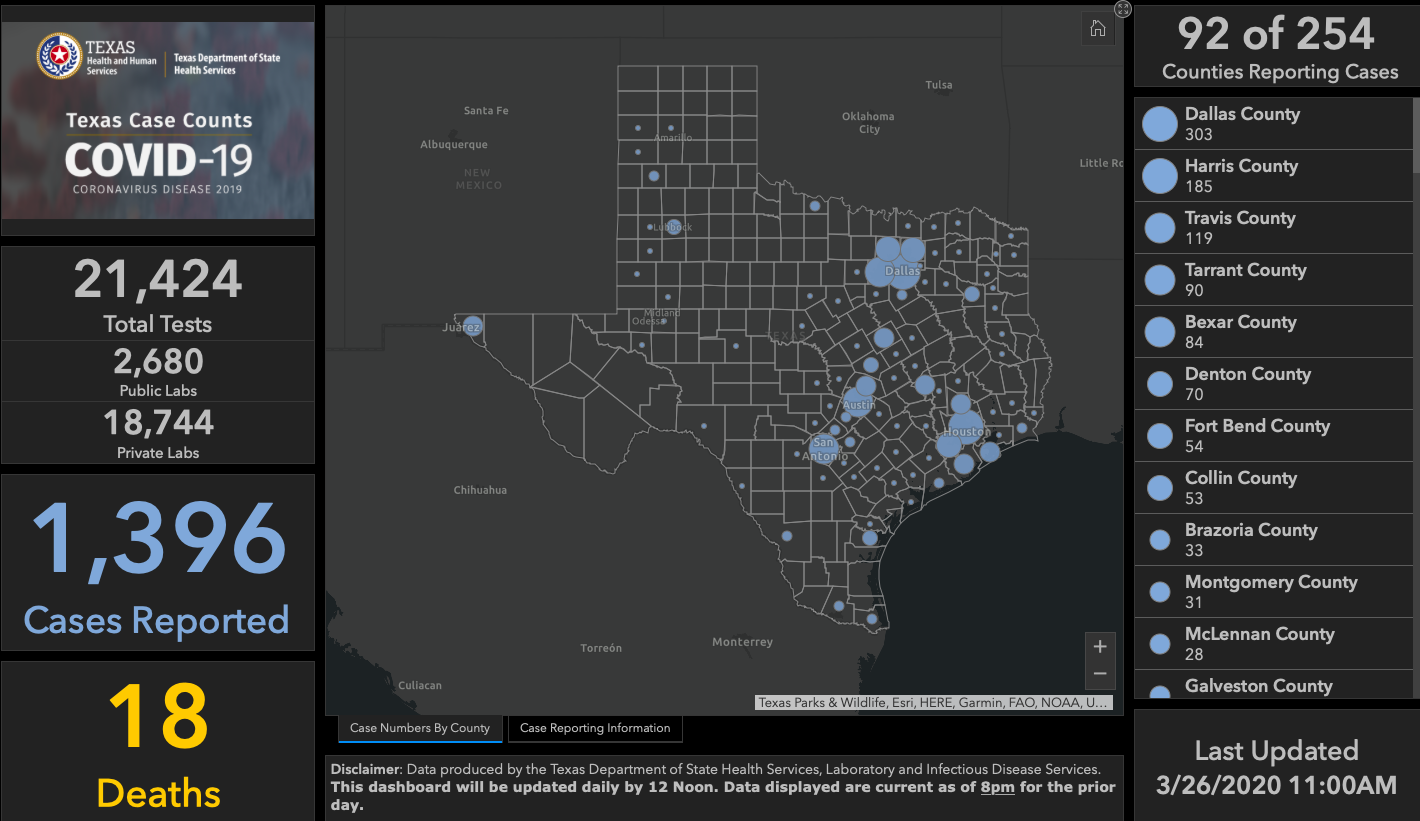Select Travis County in the county list

tap(1240, 228)
